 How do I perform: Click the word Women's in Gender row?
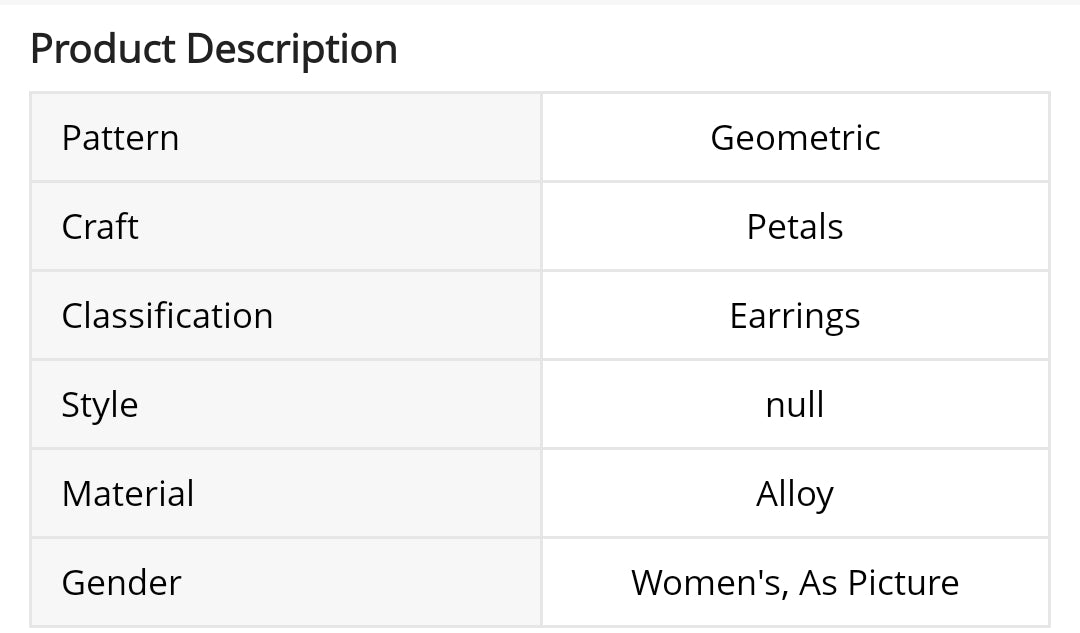coord(707,583)
